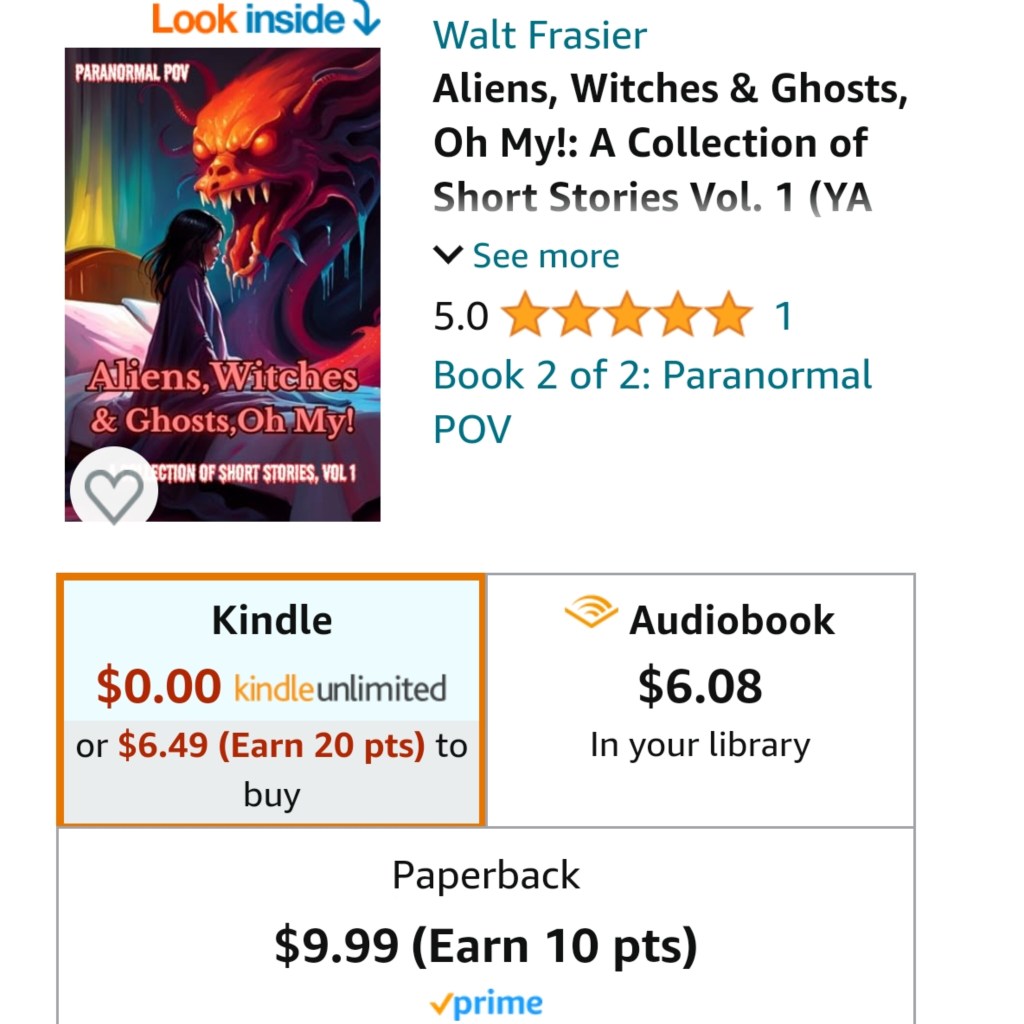
Task: Open the review count link
Action: 784,316
